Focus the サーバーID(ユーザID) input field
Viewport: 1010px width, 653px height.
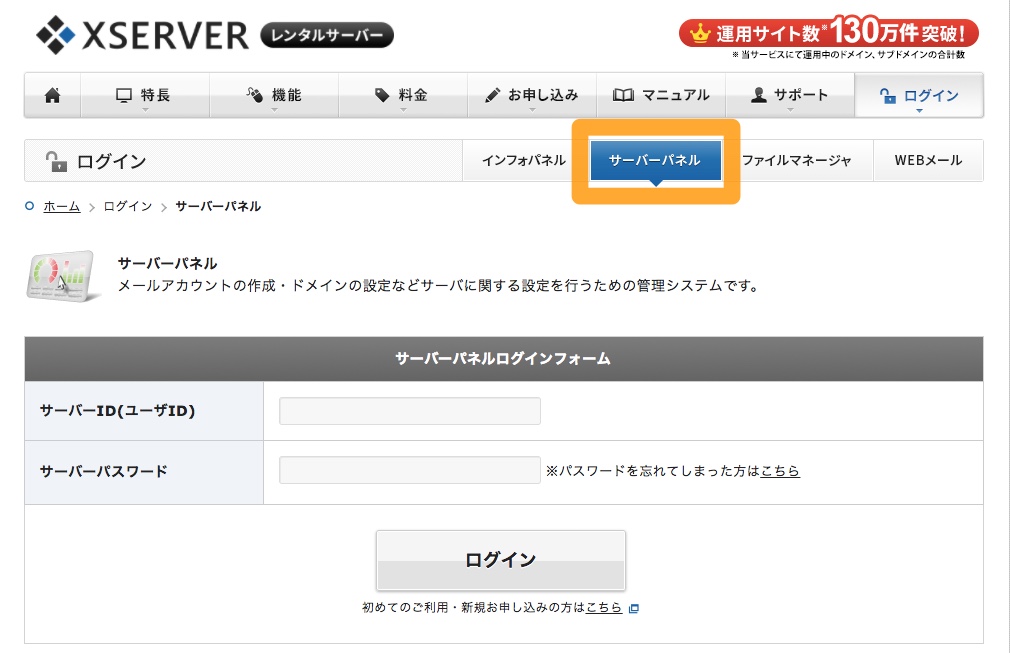pos(410,411)
